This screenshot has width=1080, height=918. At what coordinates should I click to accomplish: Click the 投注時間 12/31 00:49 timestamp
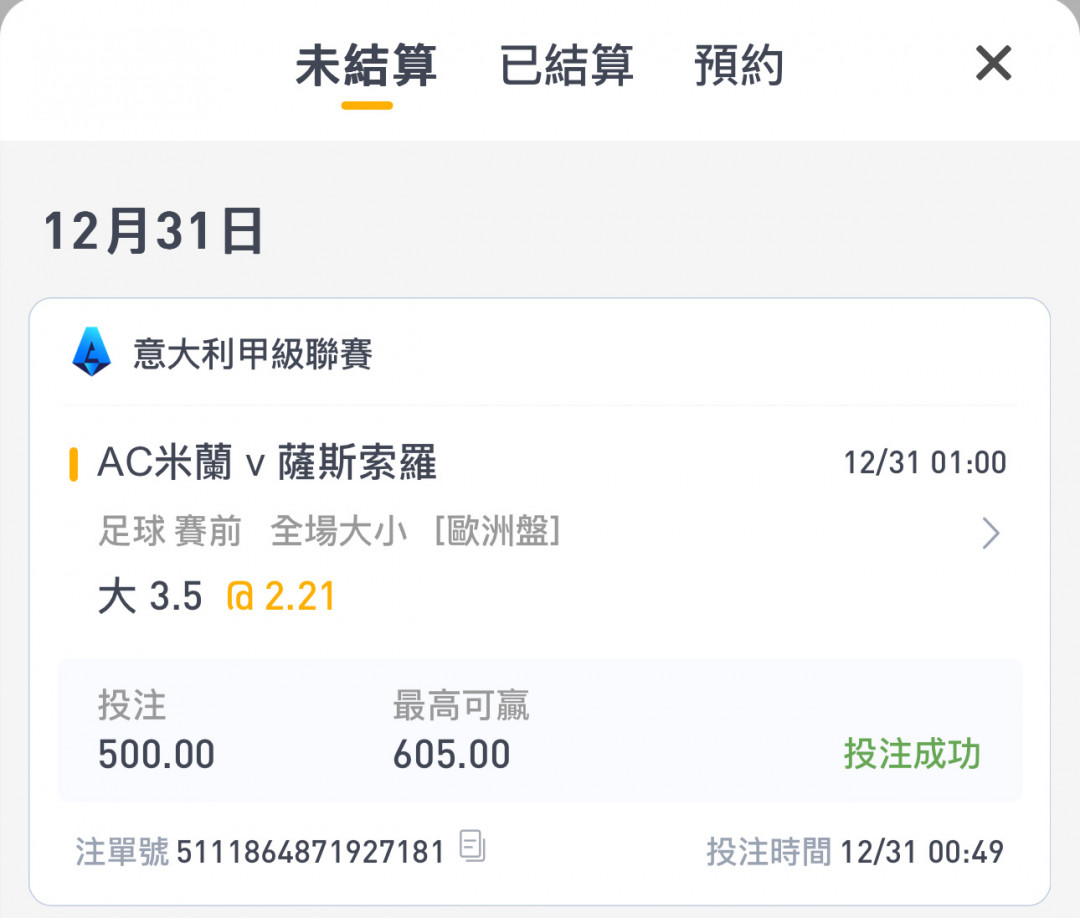click(x=855, y=852)
